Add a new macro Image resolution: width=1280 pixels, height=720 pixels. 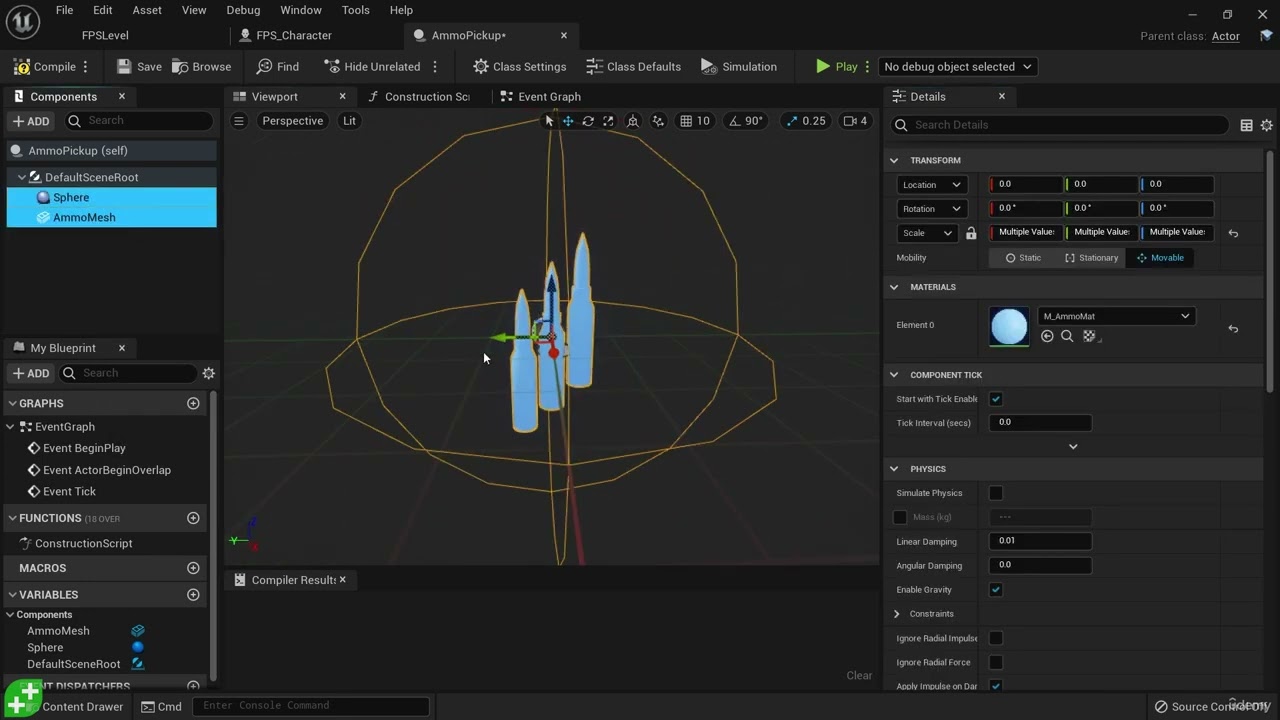(193, 568)
